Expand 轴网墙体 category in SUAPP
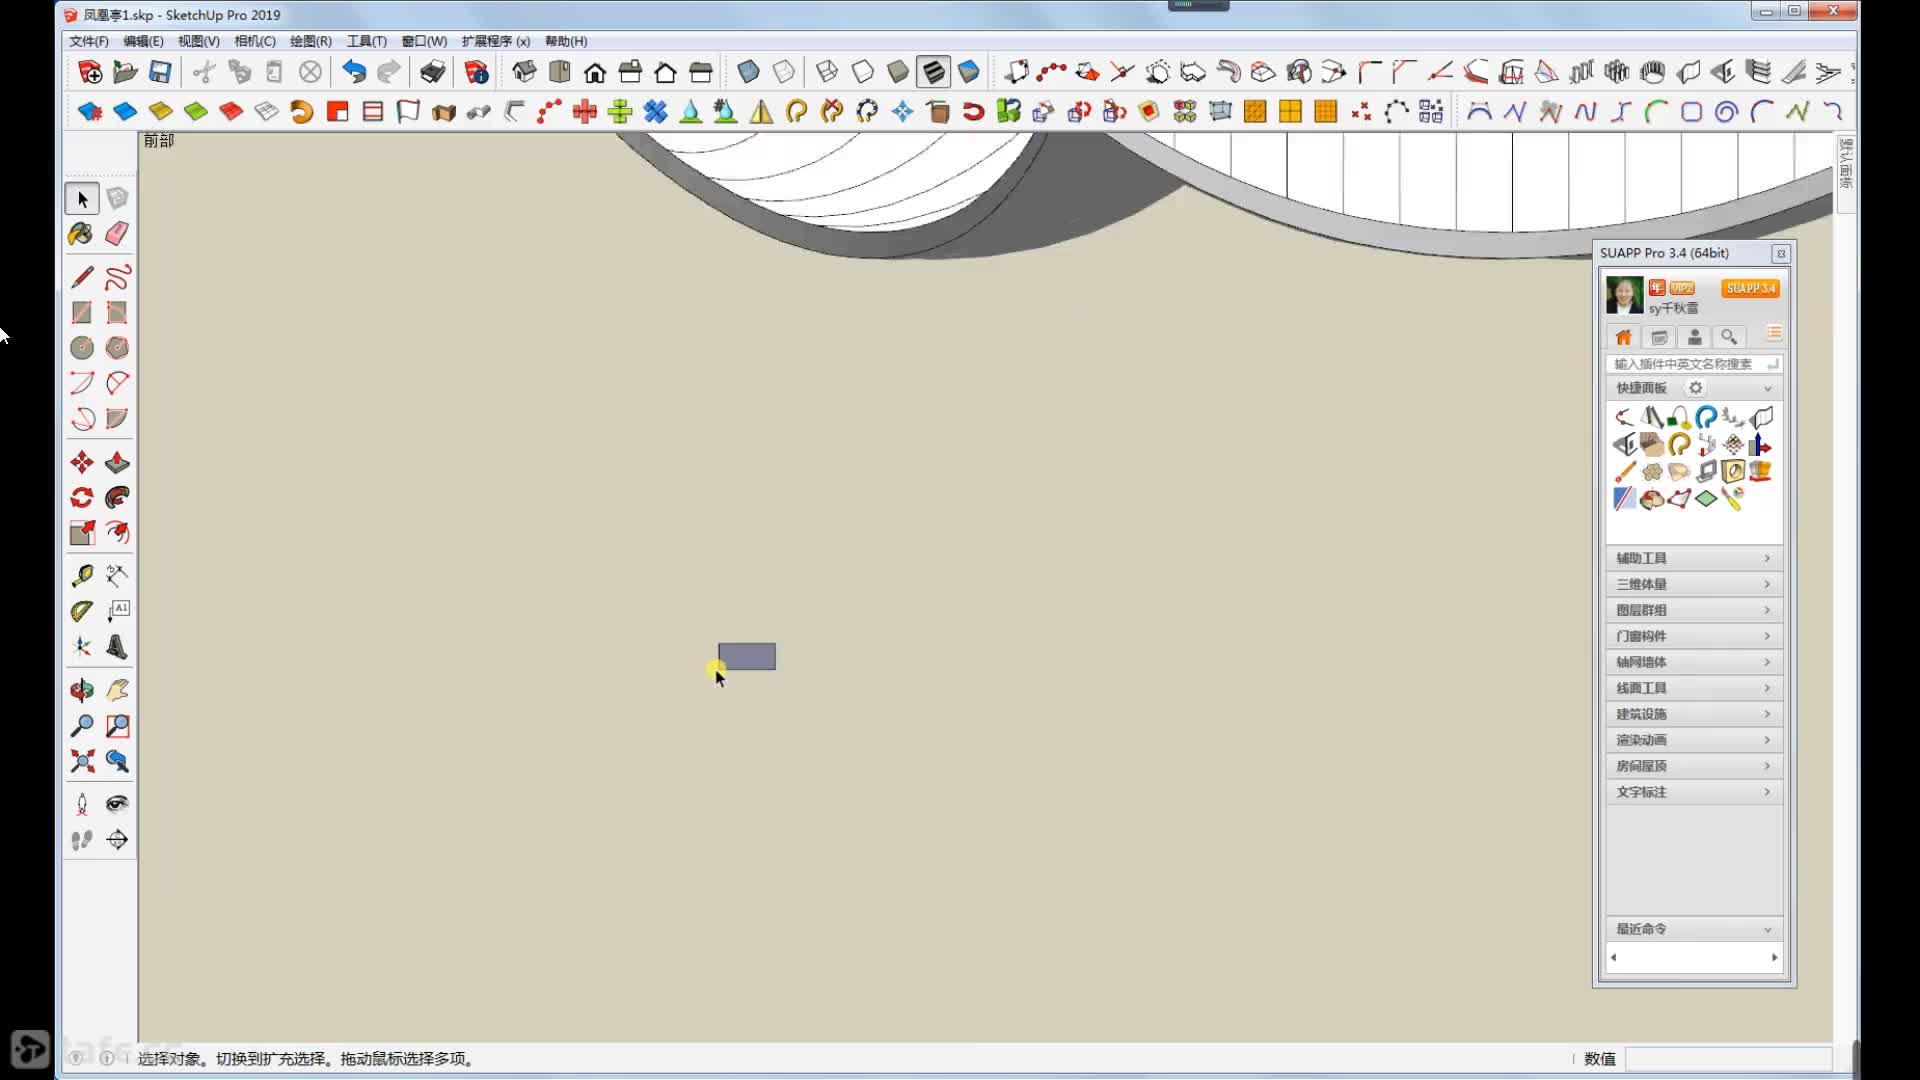 point(1694,662)
